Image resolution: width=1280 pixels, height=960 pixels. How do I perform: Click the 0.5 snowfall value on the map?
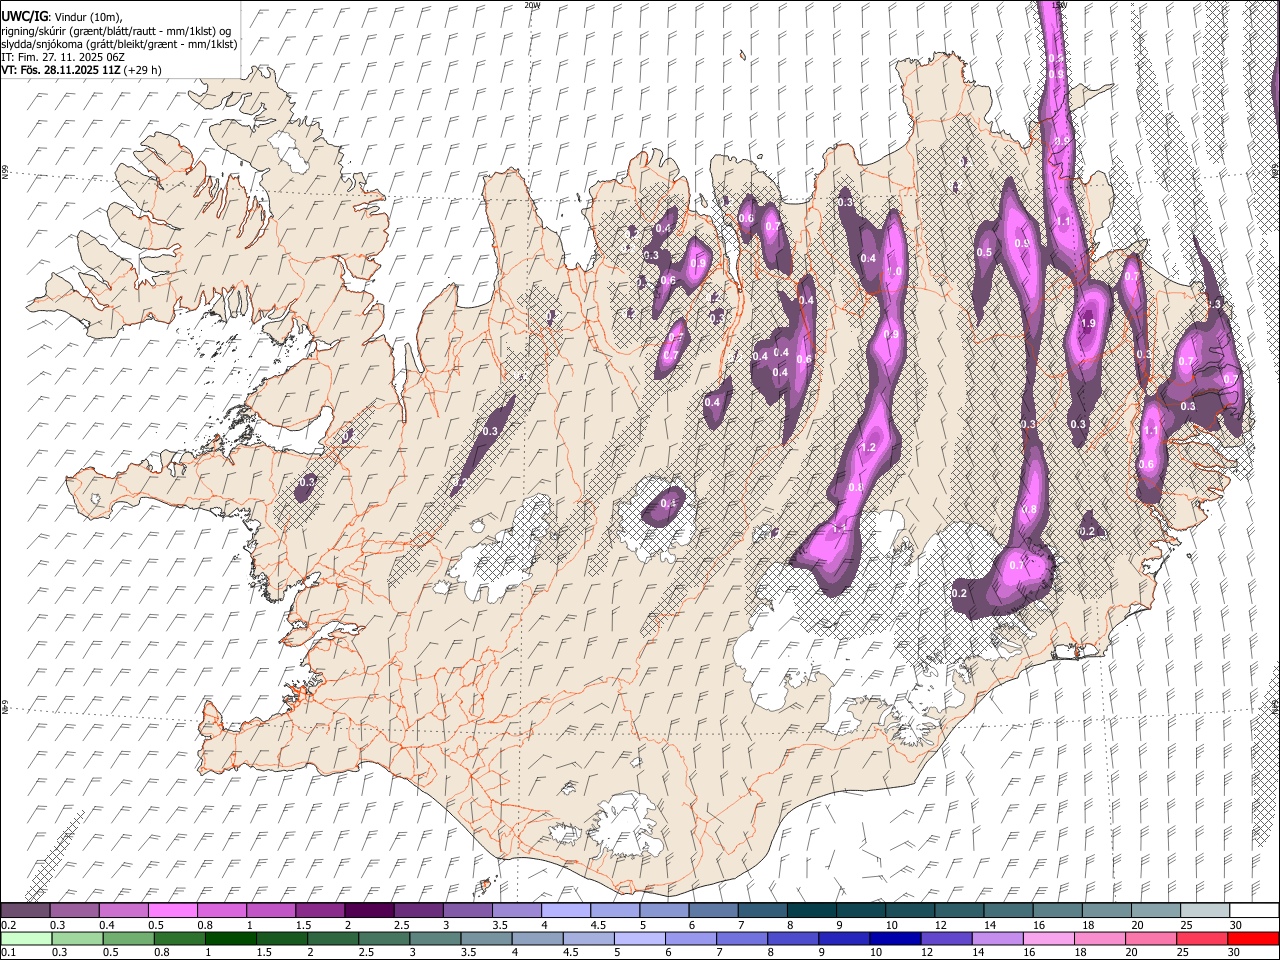click(984, 252)
